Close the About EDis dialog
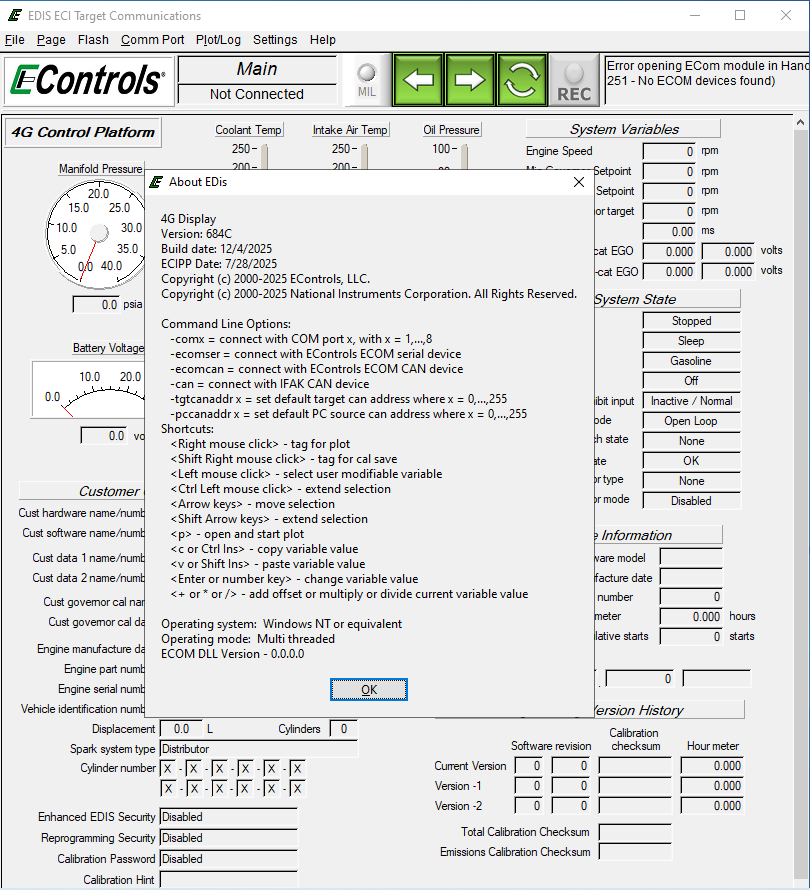The image size is (810, 890). pos(578,182)
